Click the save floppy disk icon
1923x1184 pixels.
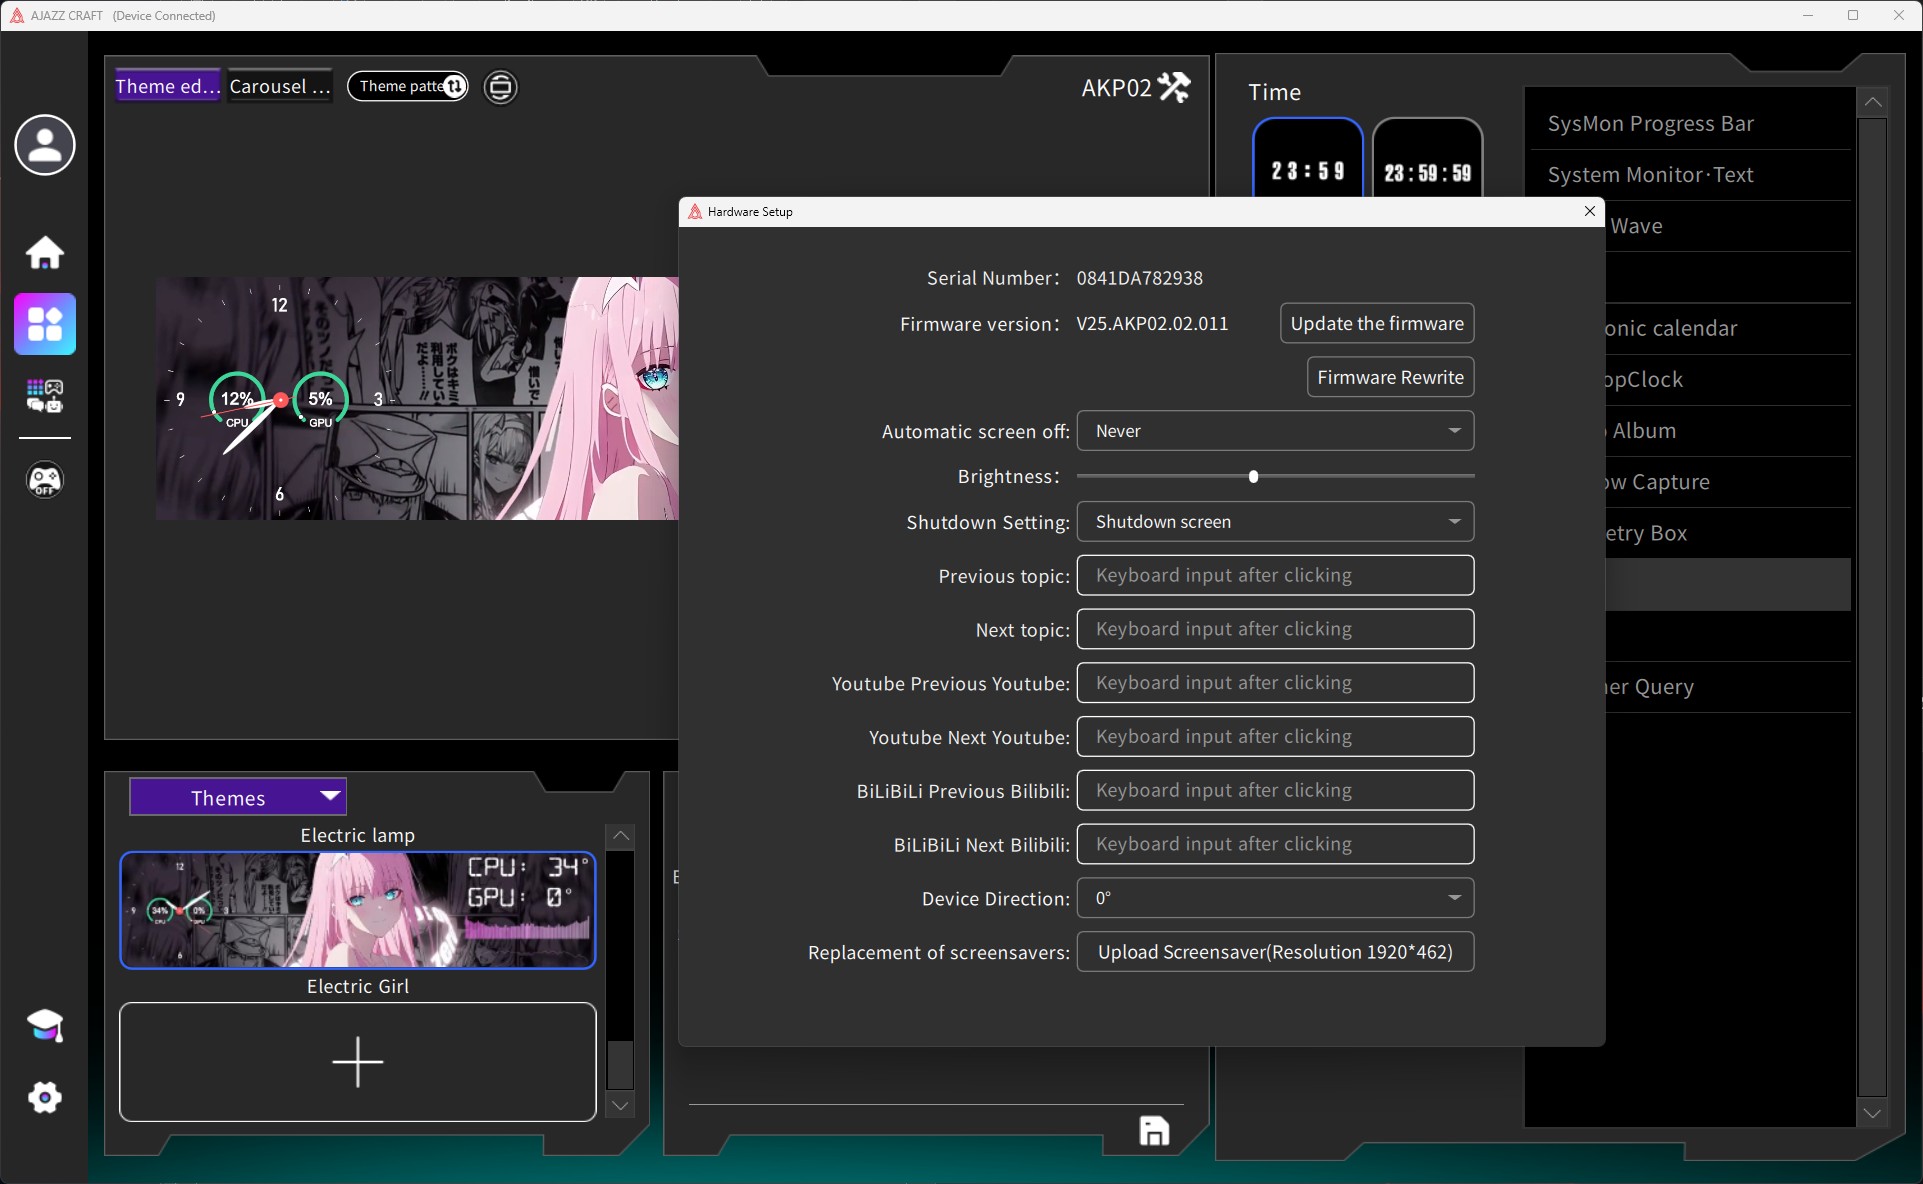pyautogui.click(x=1154, y=1131)
